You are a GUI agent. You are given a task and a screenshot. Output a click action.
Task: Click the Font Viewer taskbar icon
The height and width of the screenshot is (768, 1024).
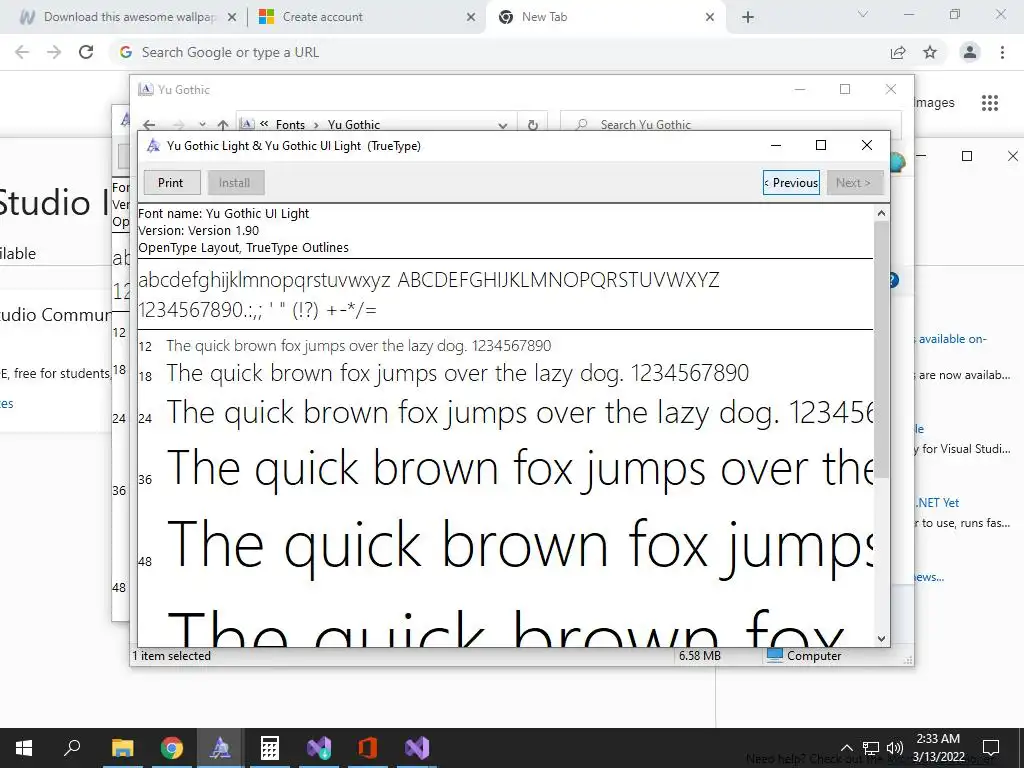(x=220, y=748)
